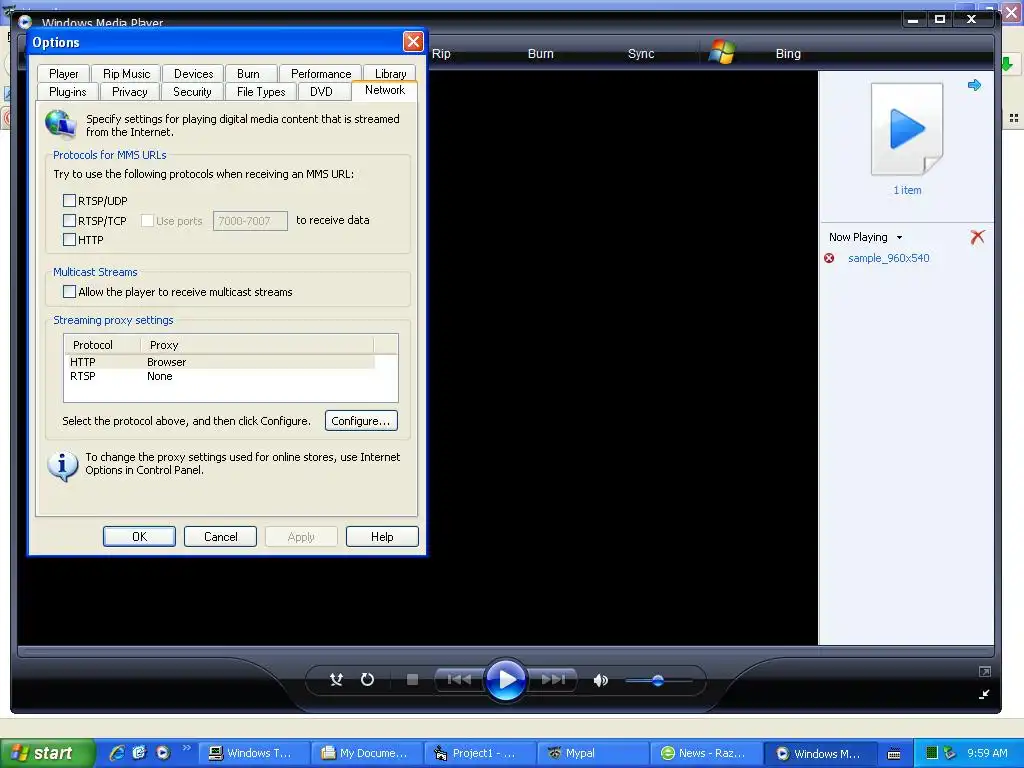
Task: Open the Rip tab in the player toolbar
Action: click(x=441, y=54)
